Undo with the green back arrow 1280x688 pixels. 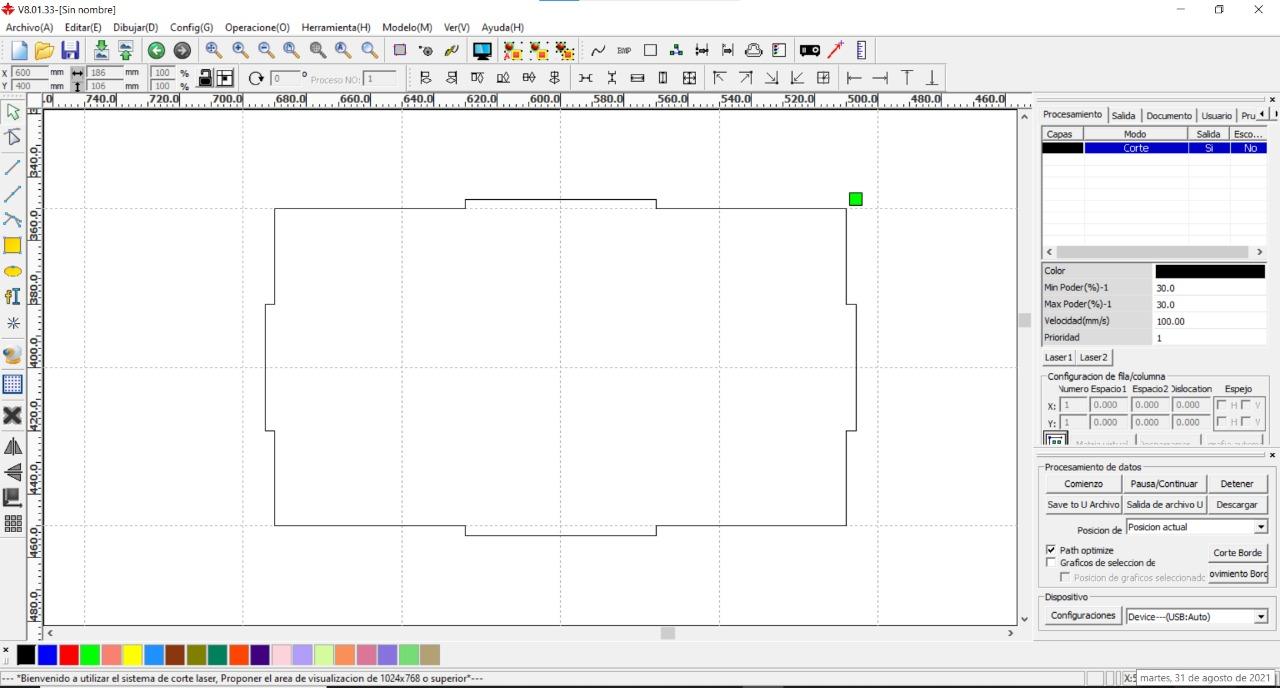click(x=156, y=51)
